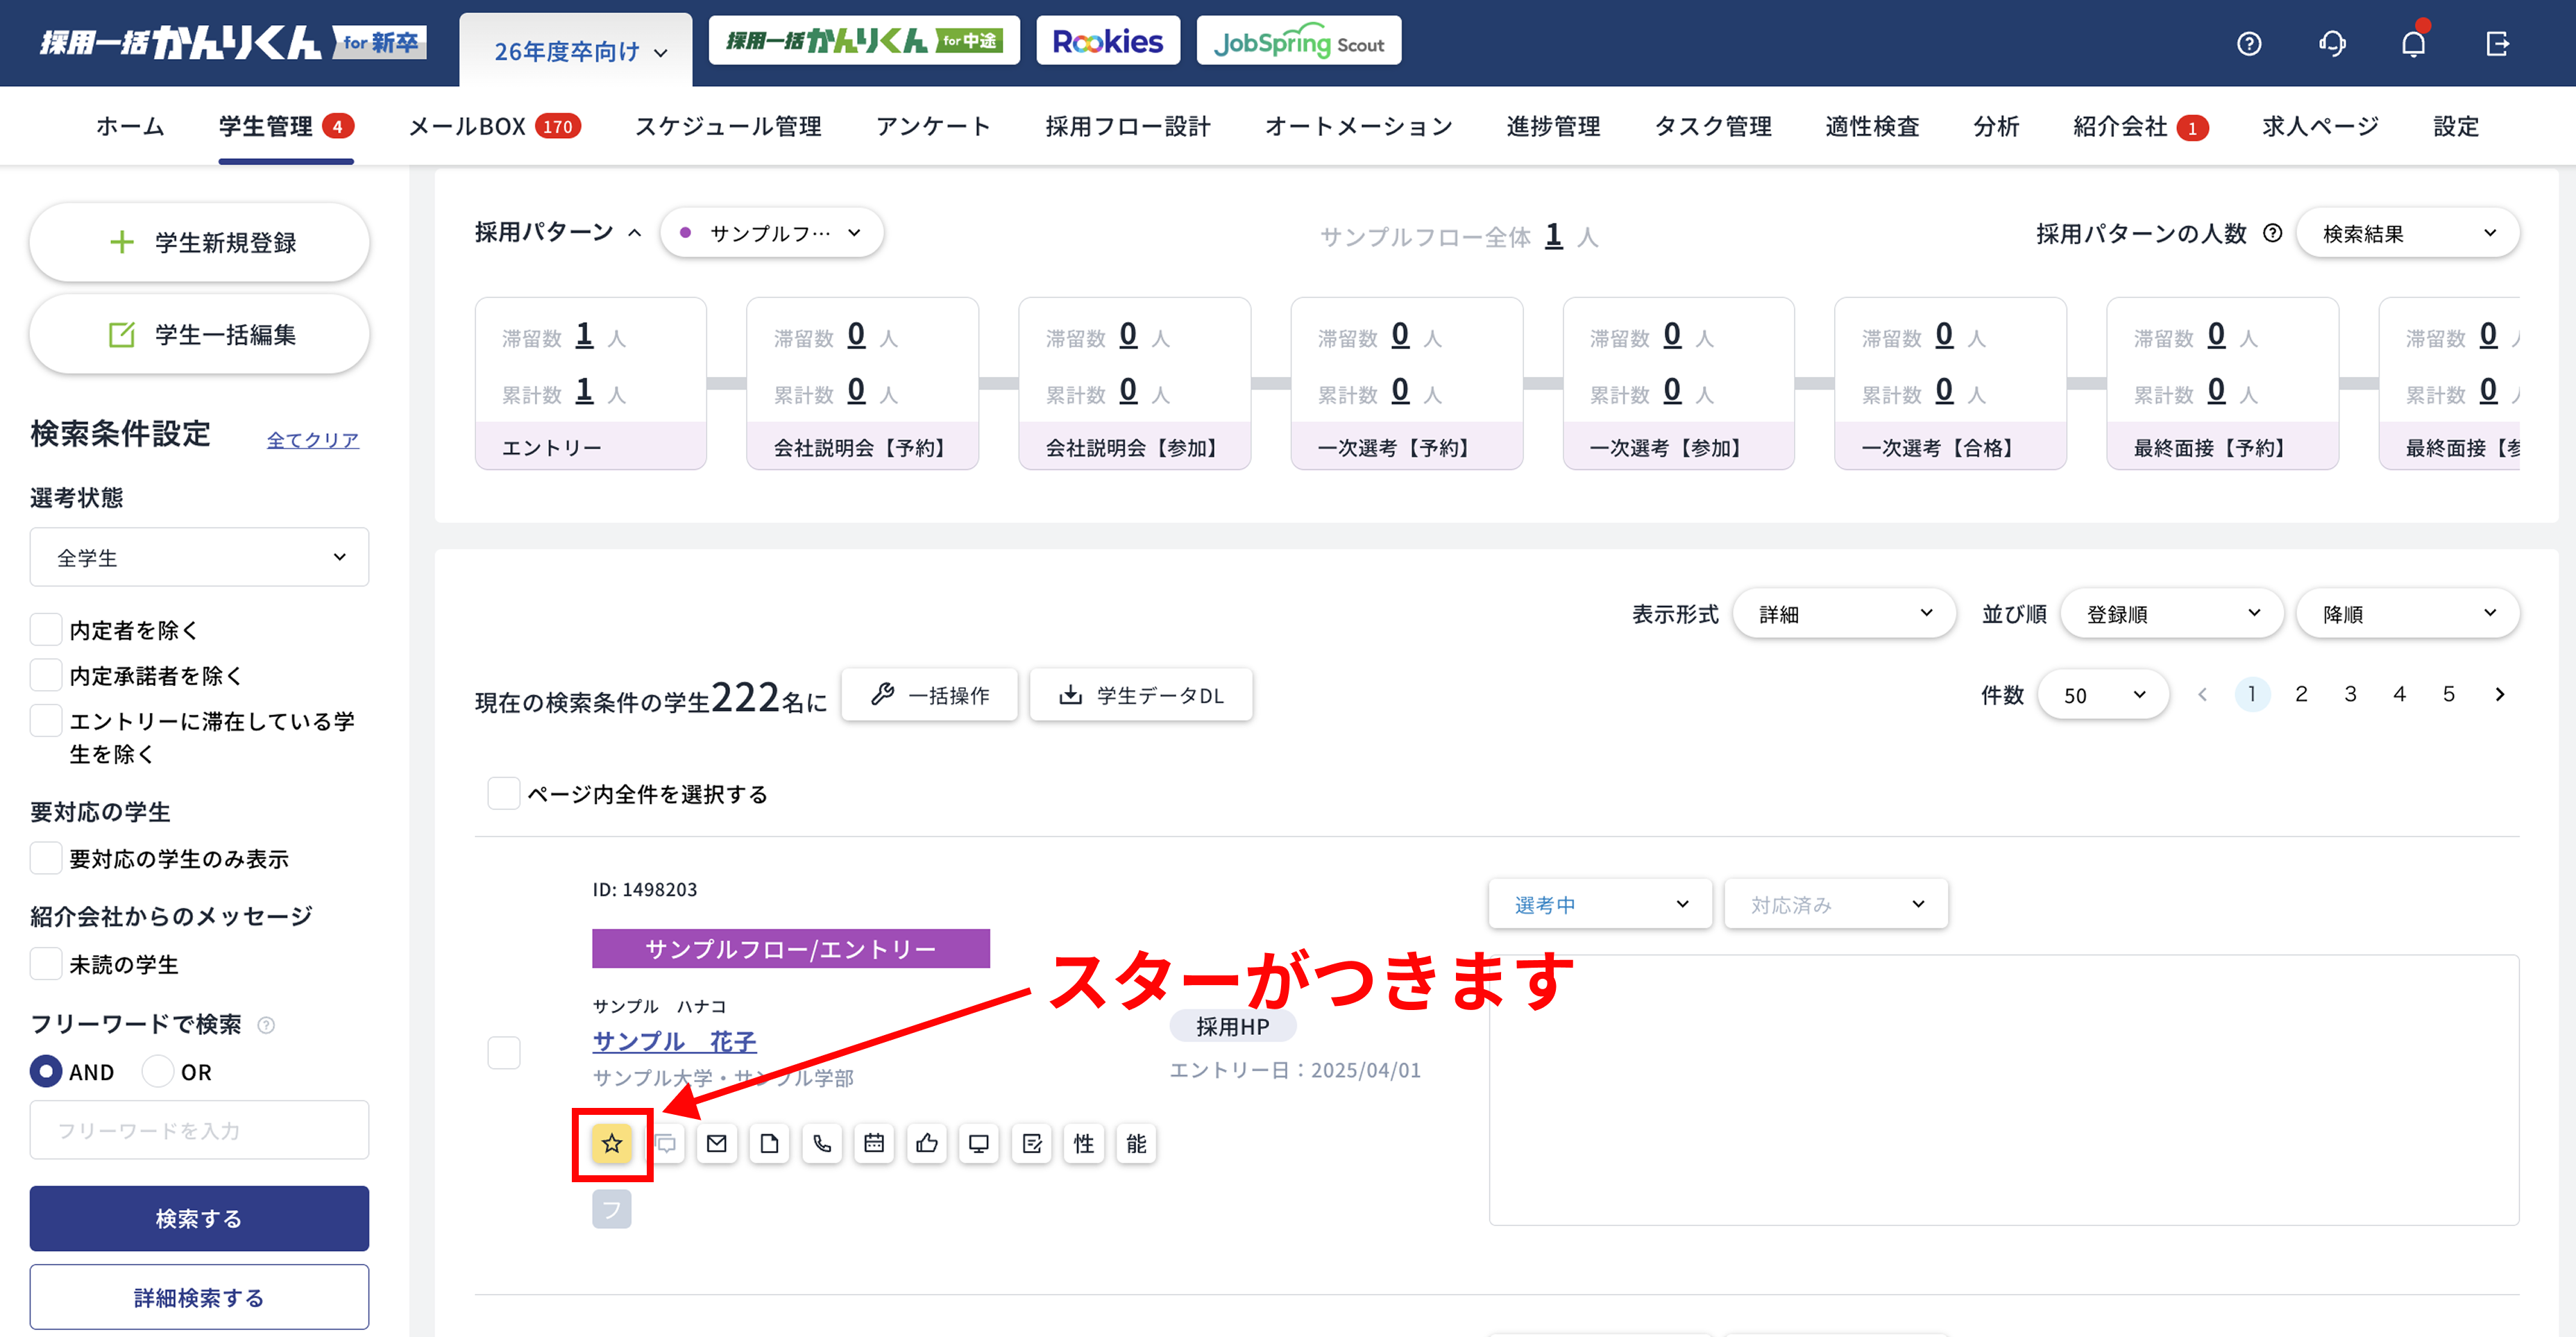This screenshot has width=2576, height=1337.
Task: Collapse the 採用パターン section
Action: pyautogui.click(x=636, y=231)
